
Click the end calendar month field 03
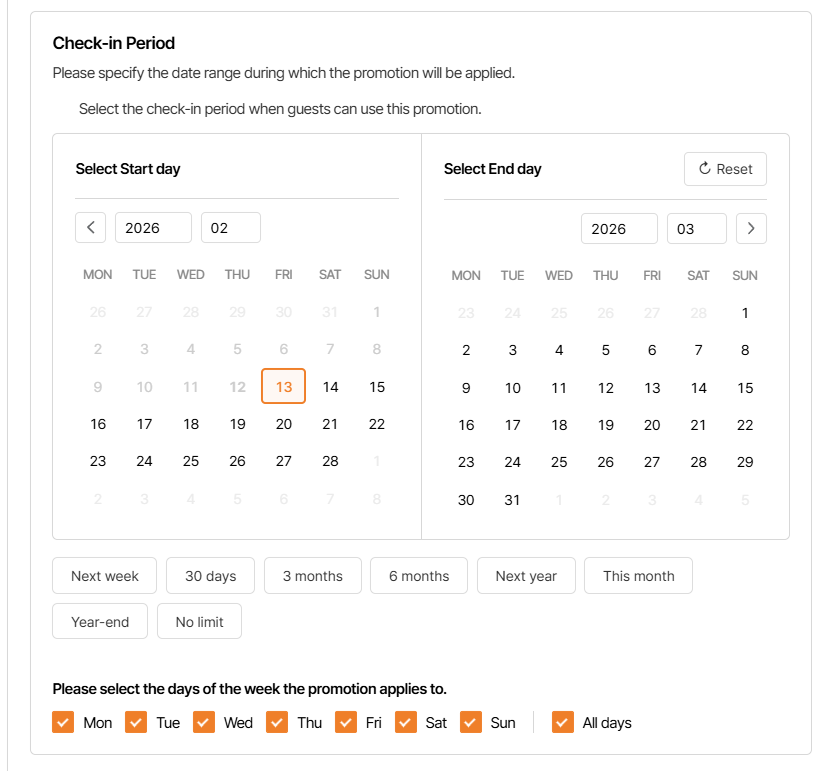click(x=696, y=228)
